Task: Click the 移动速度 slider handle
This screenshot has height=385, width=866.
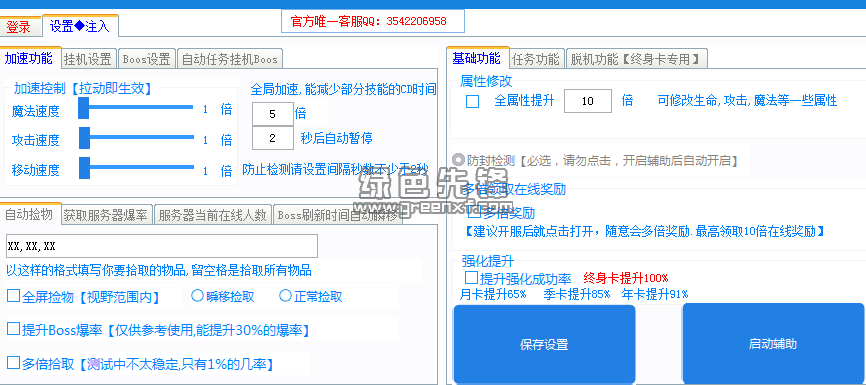Action: click(84, 168)
